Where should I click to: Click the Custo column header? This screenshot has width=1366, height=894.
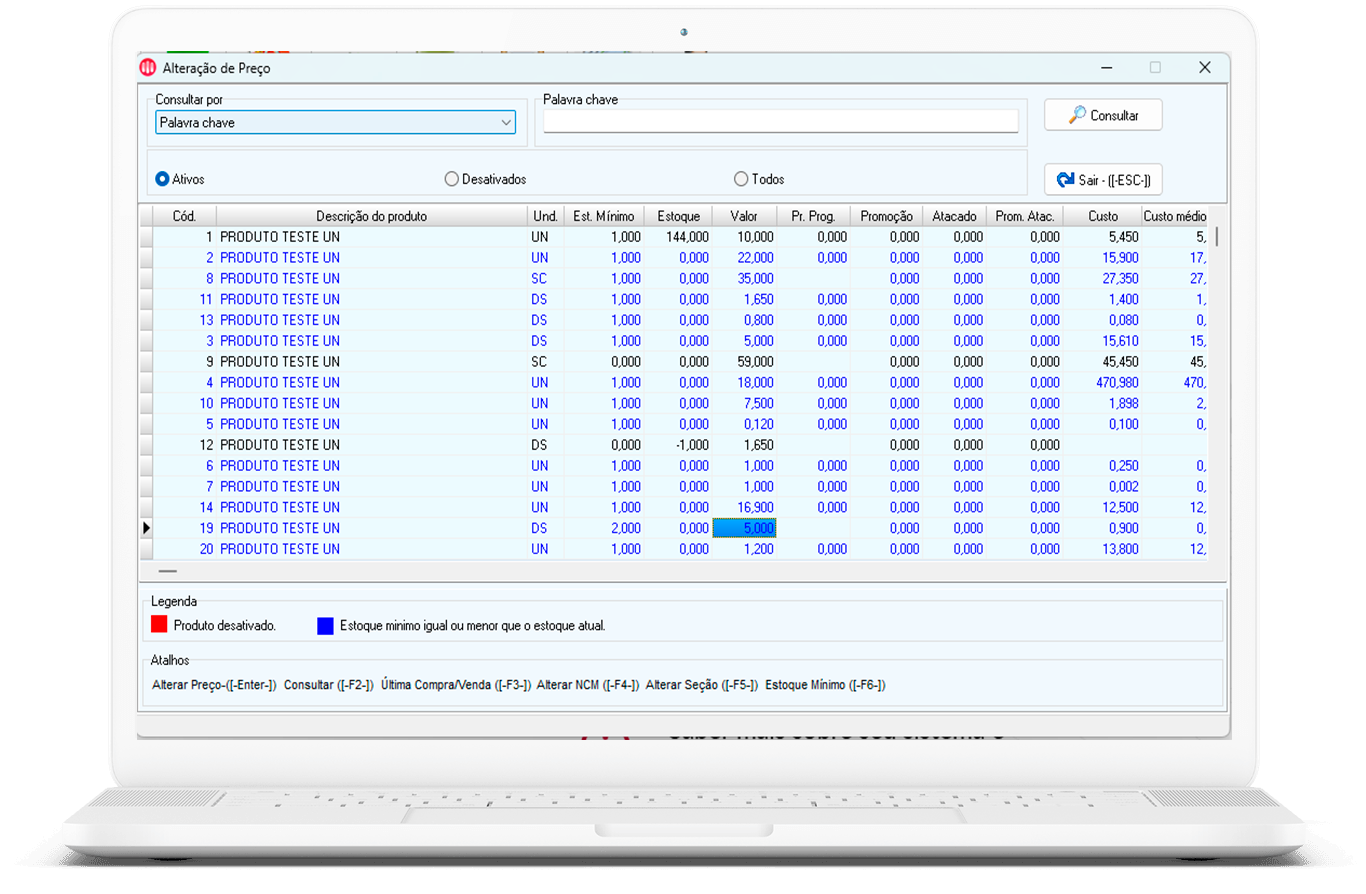pos(1102,216)
